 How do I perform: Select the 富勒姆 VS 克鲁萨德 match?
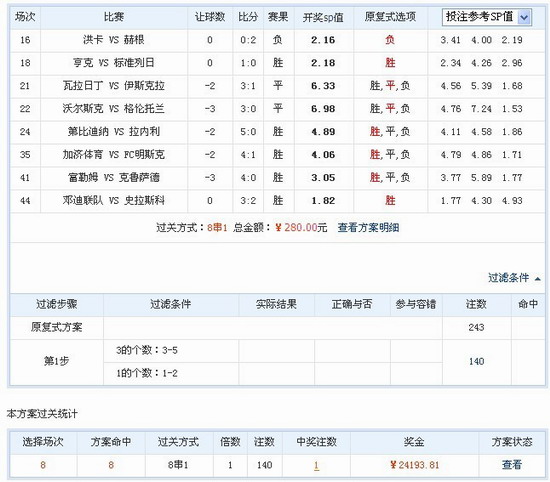pos(113,178)
